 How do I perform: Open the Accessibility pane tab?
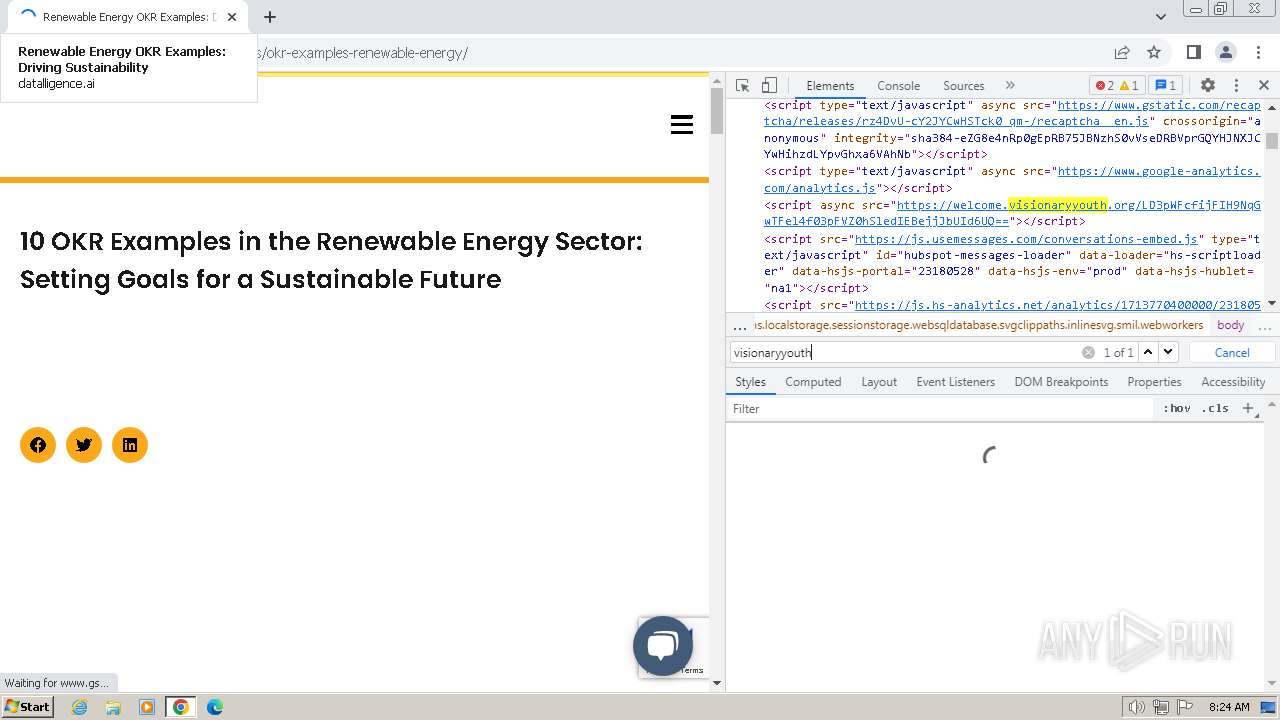tap(1233, 382)
